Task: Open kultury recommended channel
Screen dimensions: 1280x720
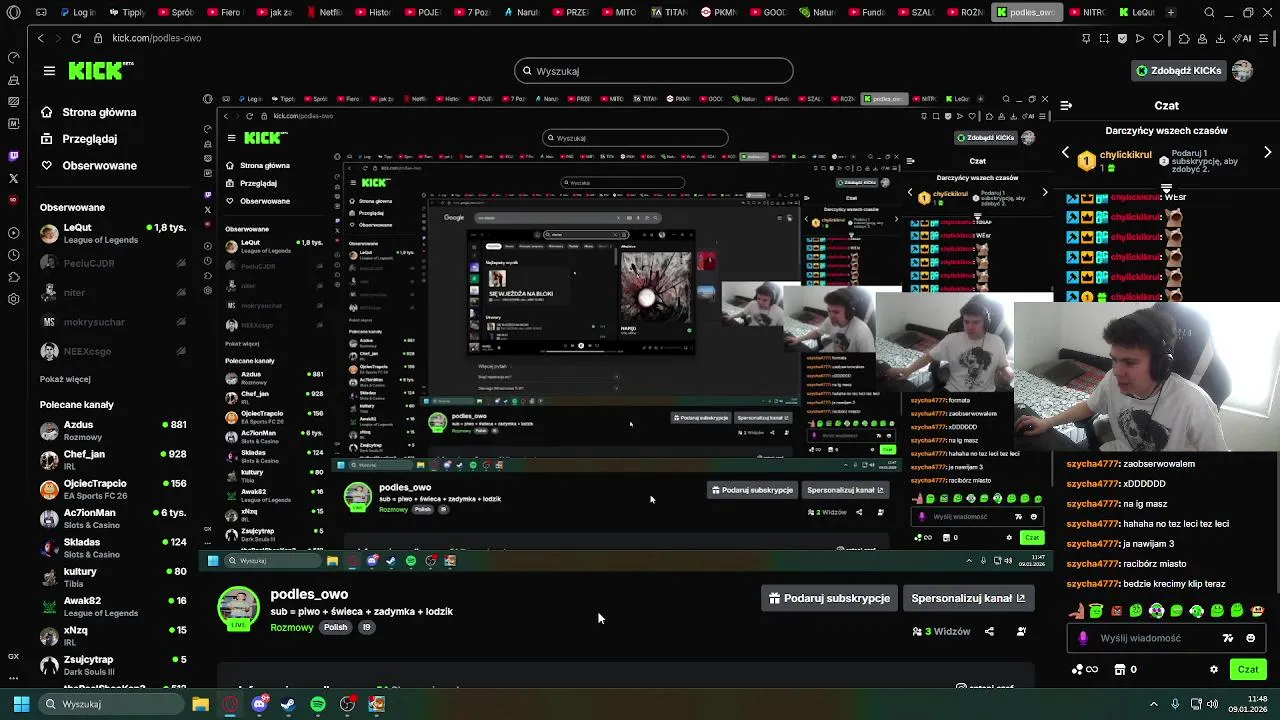Action: point(113,578)
